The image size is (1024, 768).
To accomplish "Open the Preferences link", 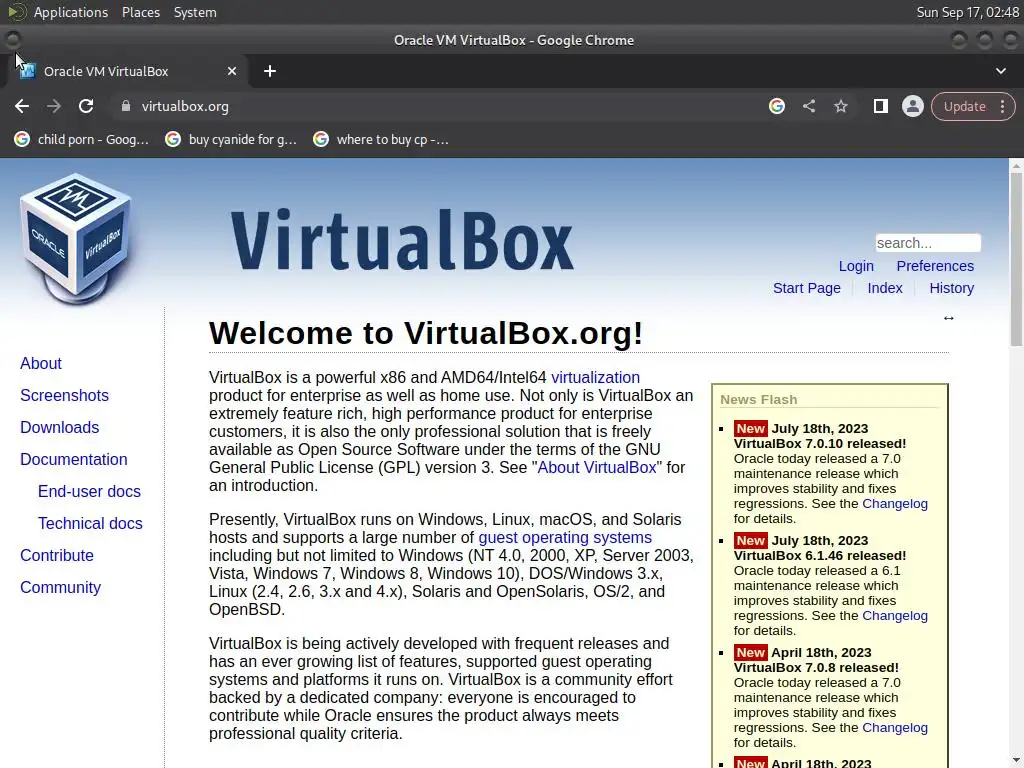I will tap(935, 266).
